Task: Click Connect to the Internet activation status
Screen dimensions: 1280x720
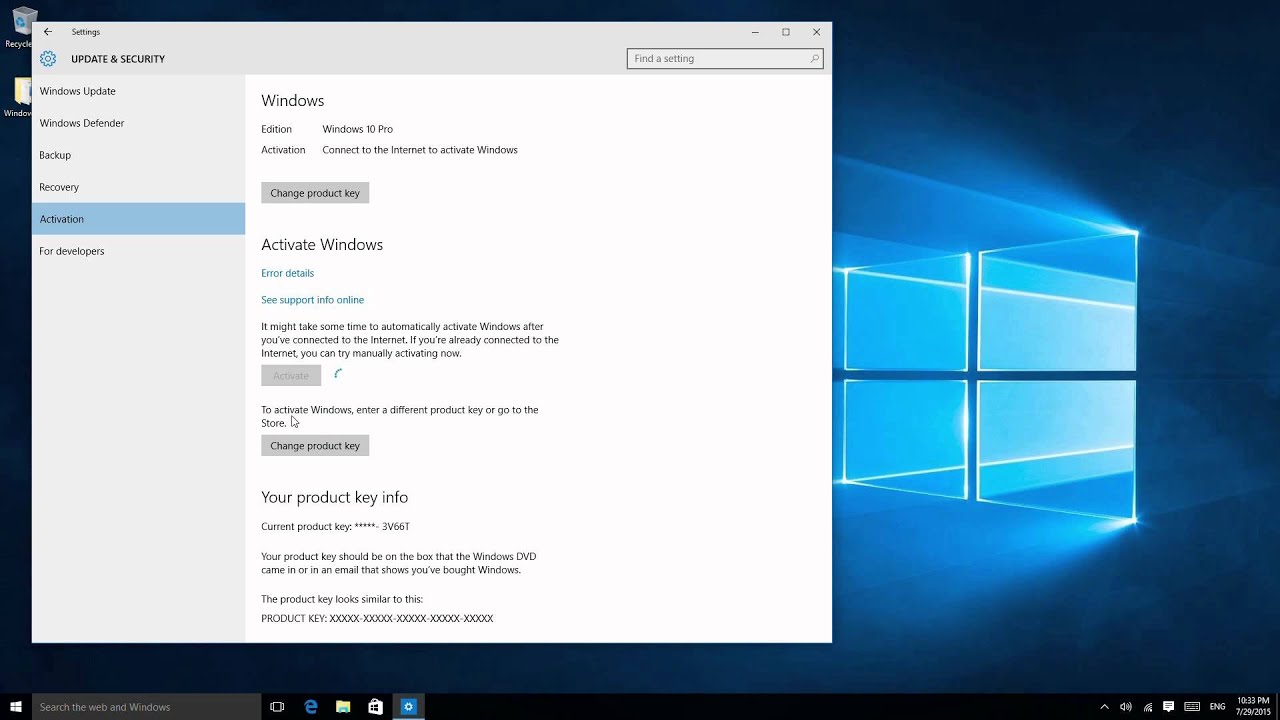Action: pyautogui.click(x=420, y=150)
